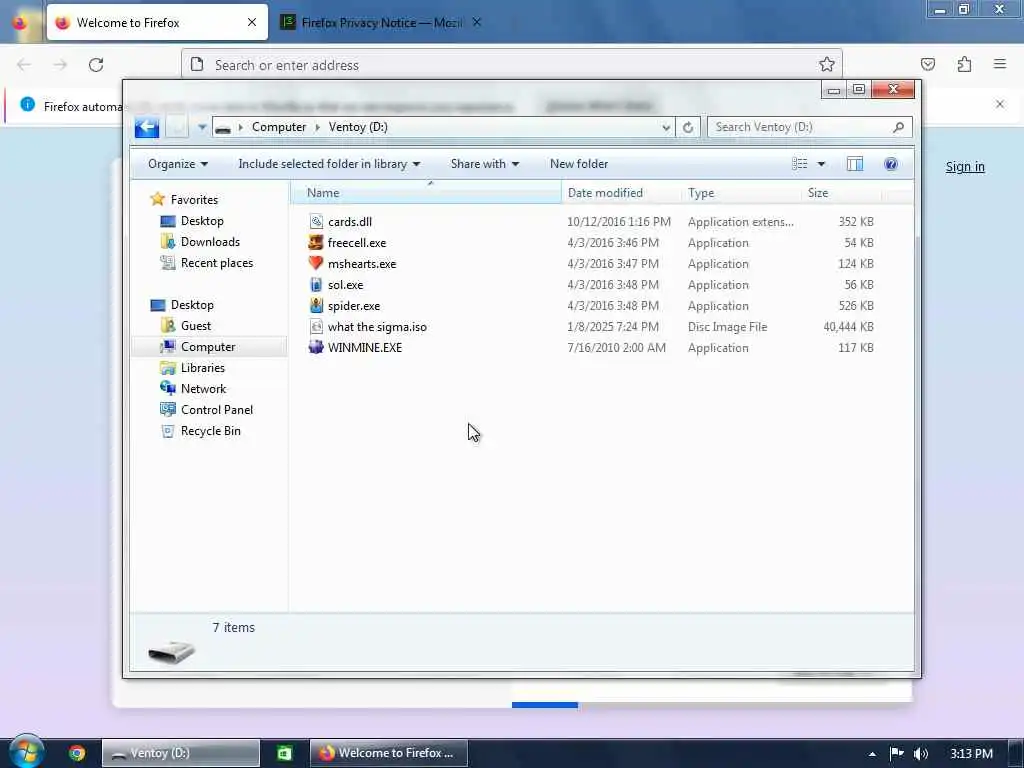Select the cards.dll file icon
Viewport: 1024px width, 768px height.
[316, 221]
